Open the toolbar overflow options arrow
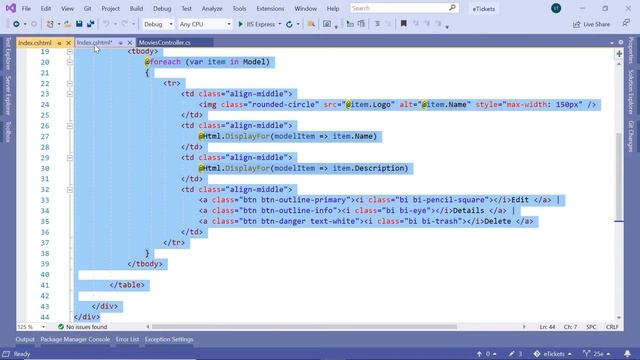 pos(447,27)
